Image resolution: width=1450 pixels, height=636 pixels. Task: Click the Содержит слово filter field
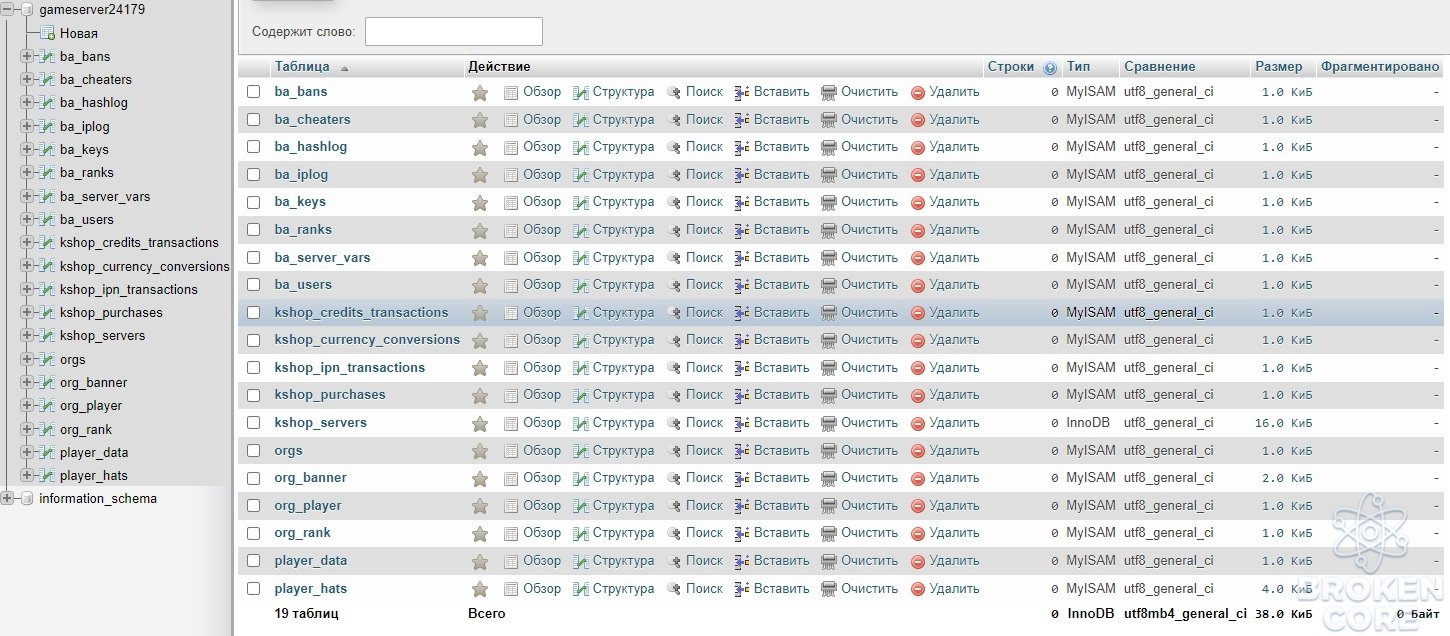click(454, 32)
